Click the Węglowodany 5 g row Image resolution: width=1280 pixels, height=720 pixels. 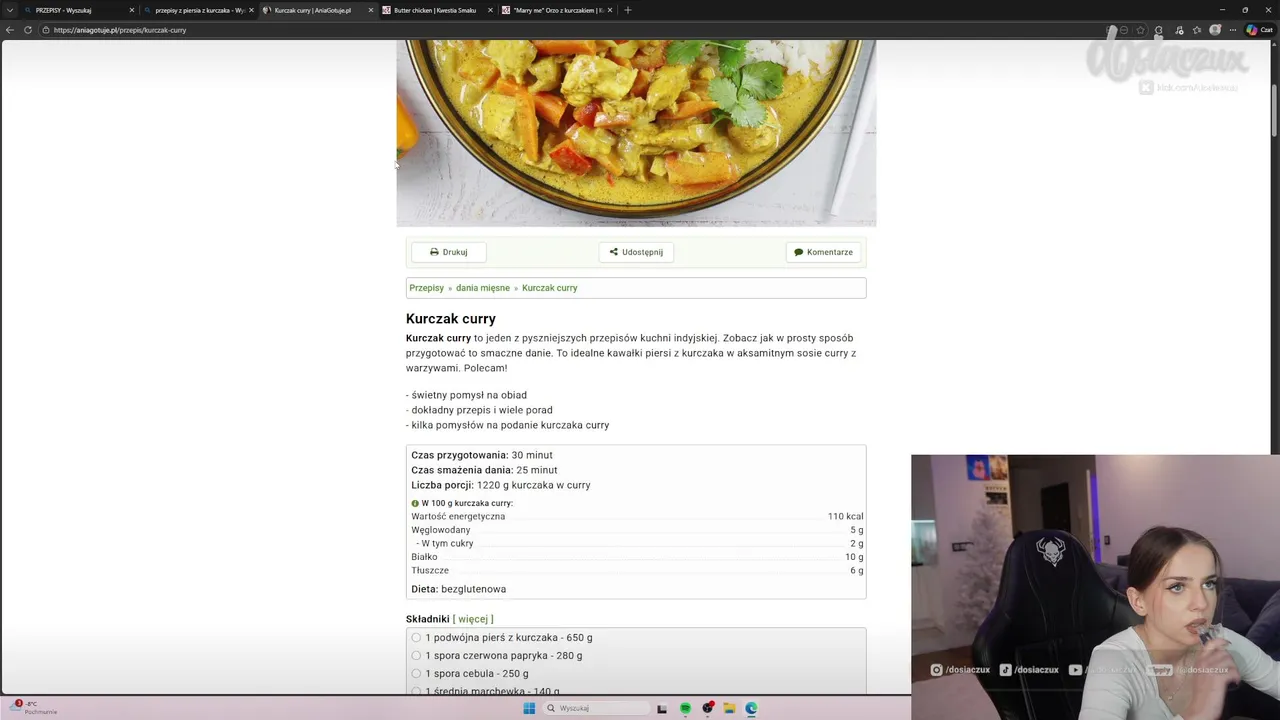point(637,530)
